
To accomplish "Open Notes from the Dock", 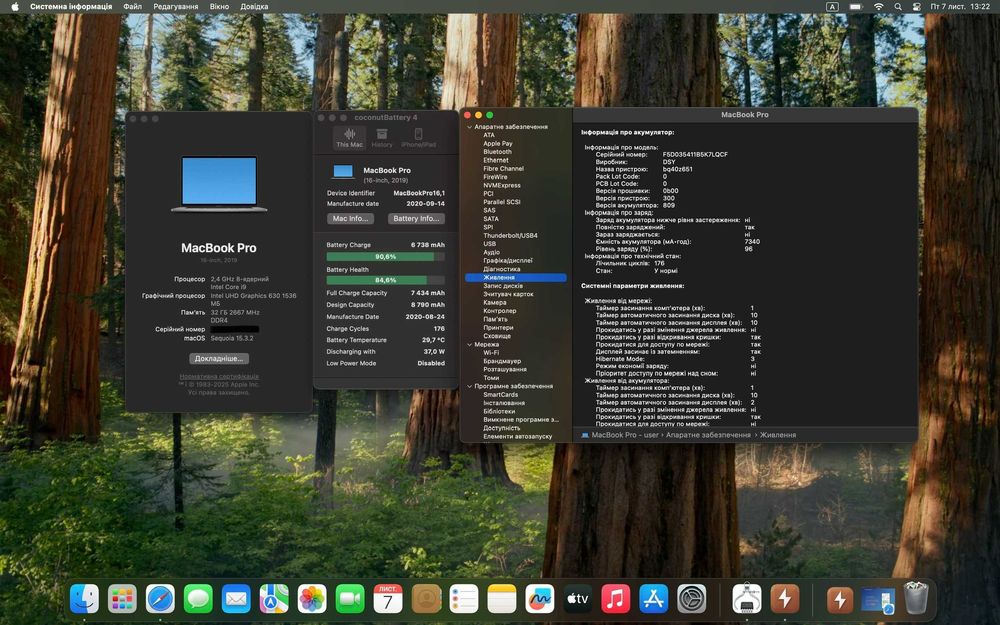I will pyautogui.click(x=502, y=599).
